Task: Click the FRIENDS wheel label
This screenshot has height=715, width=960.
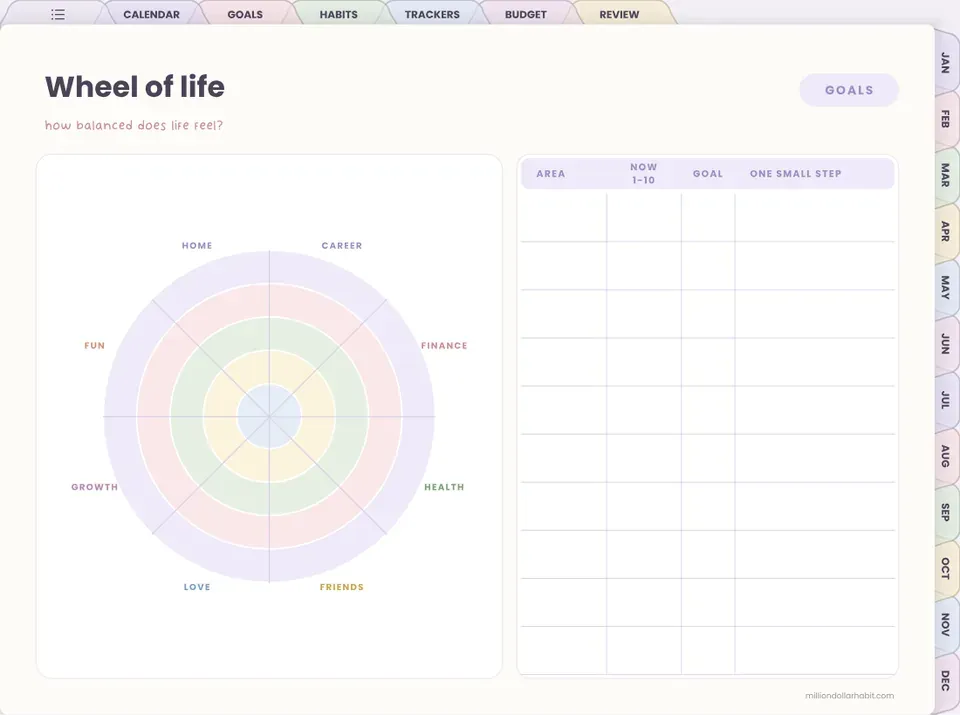Action: 342,587
